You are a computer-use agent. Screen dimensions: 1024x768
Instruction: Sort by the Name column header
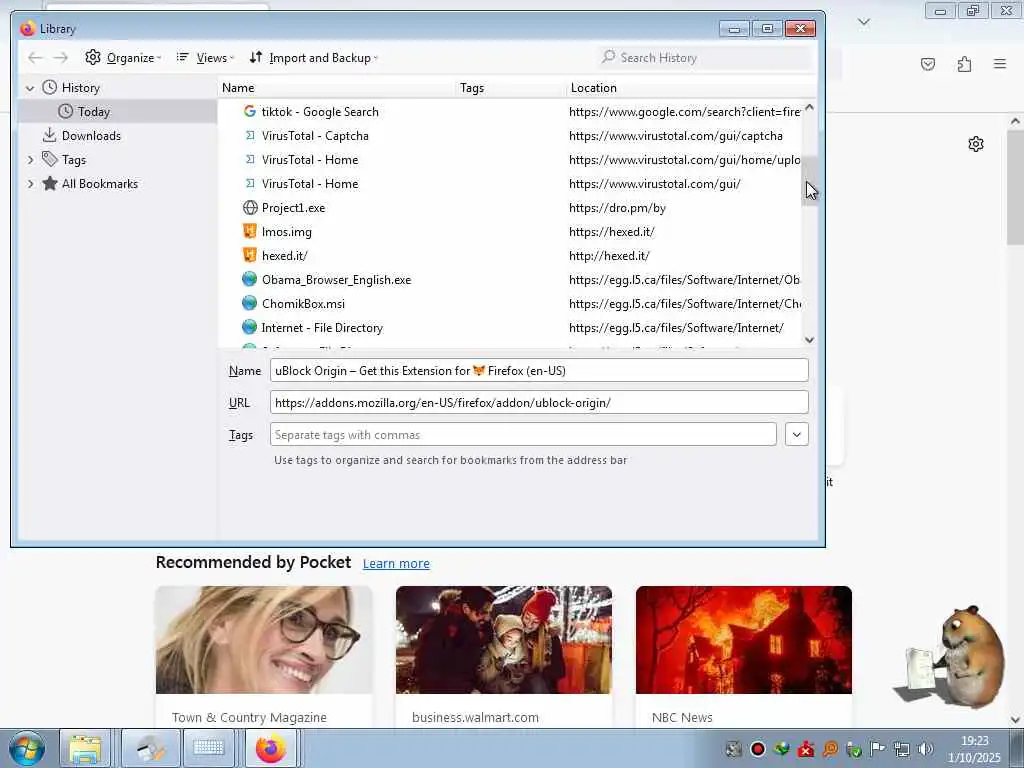(337, 88)
